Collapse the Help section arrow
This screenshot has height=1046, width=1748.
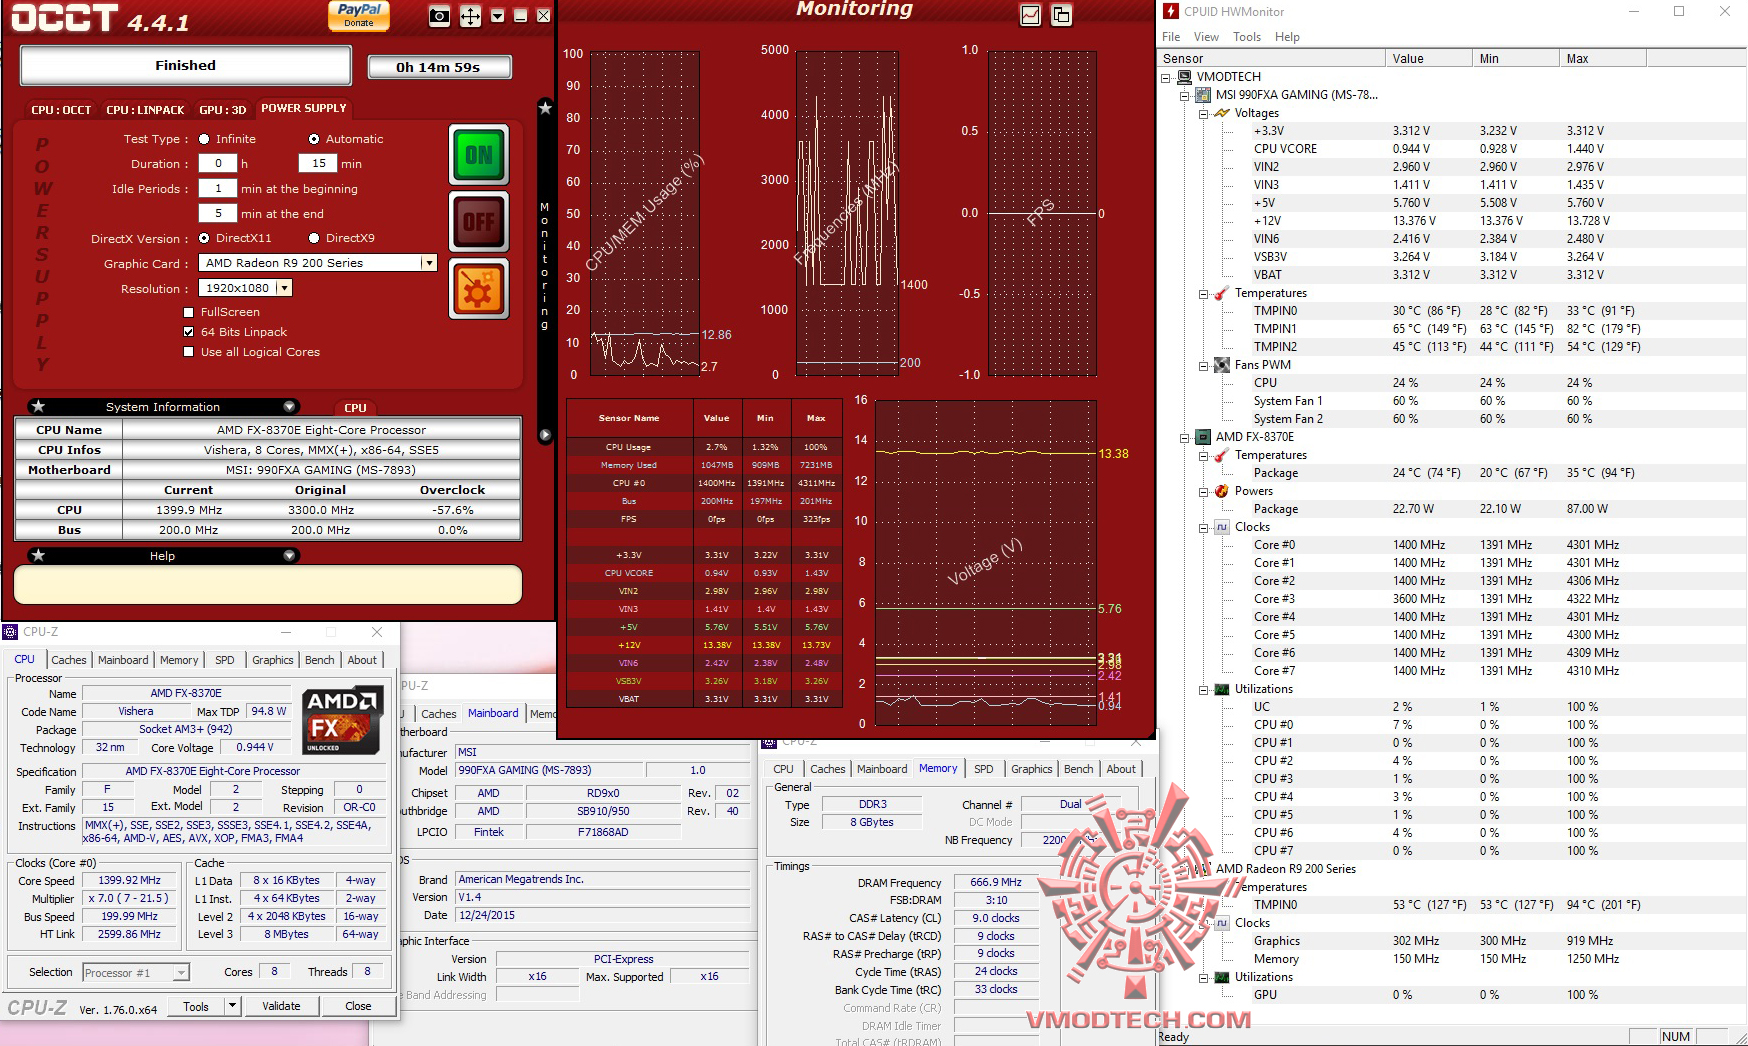pos(289,555)
